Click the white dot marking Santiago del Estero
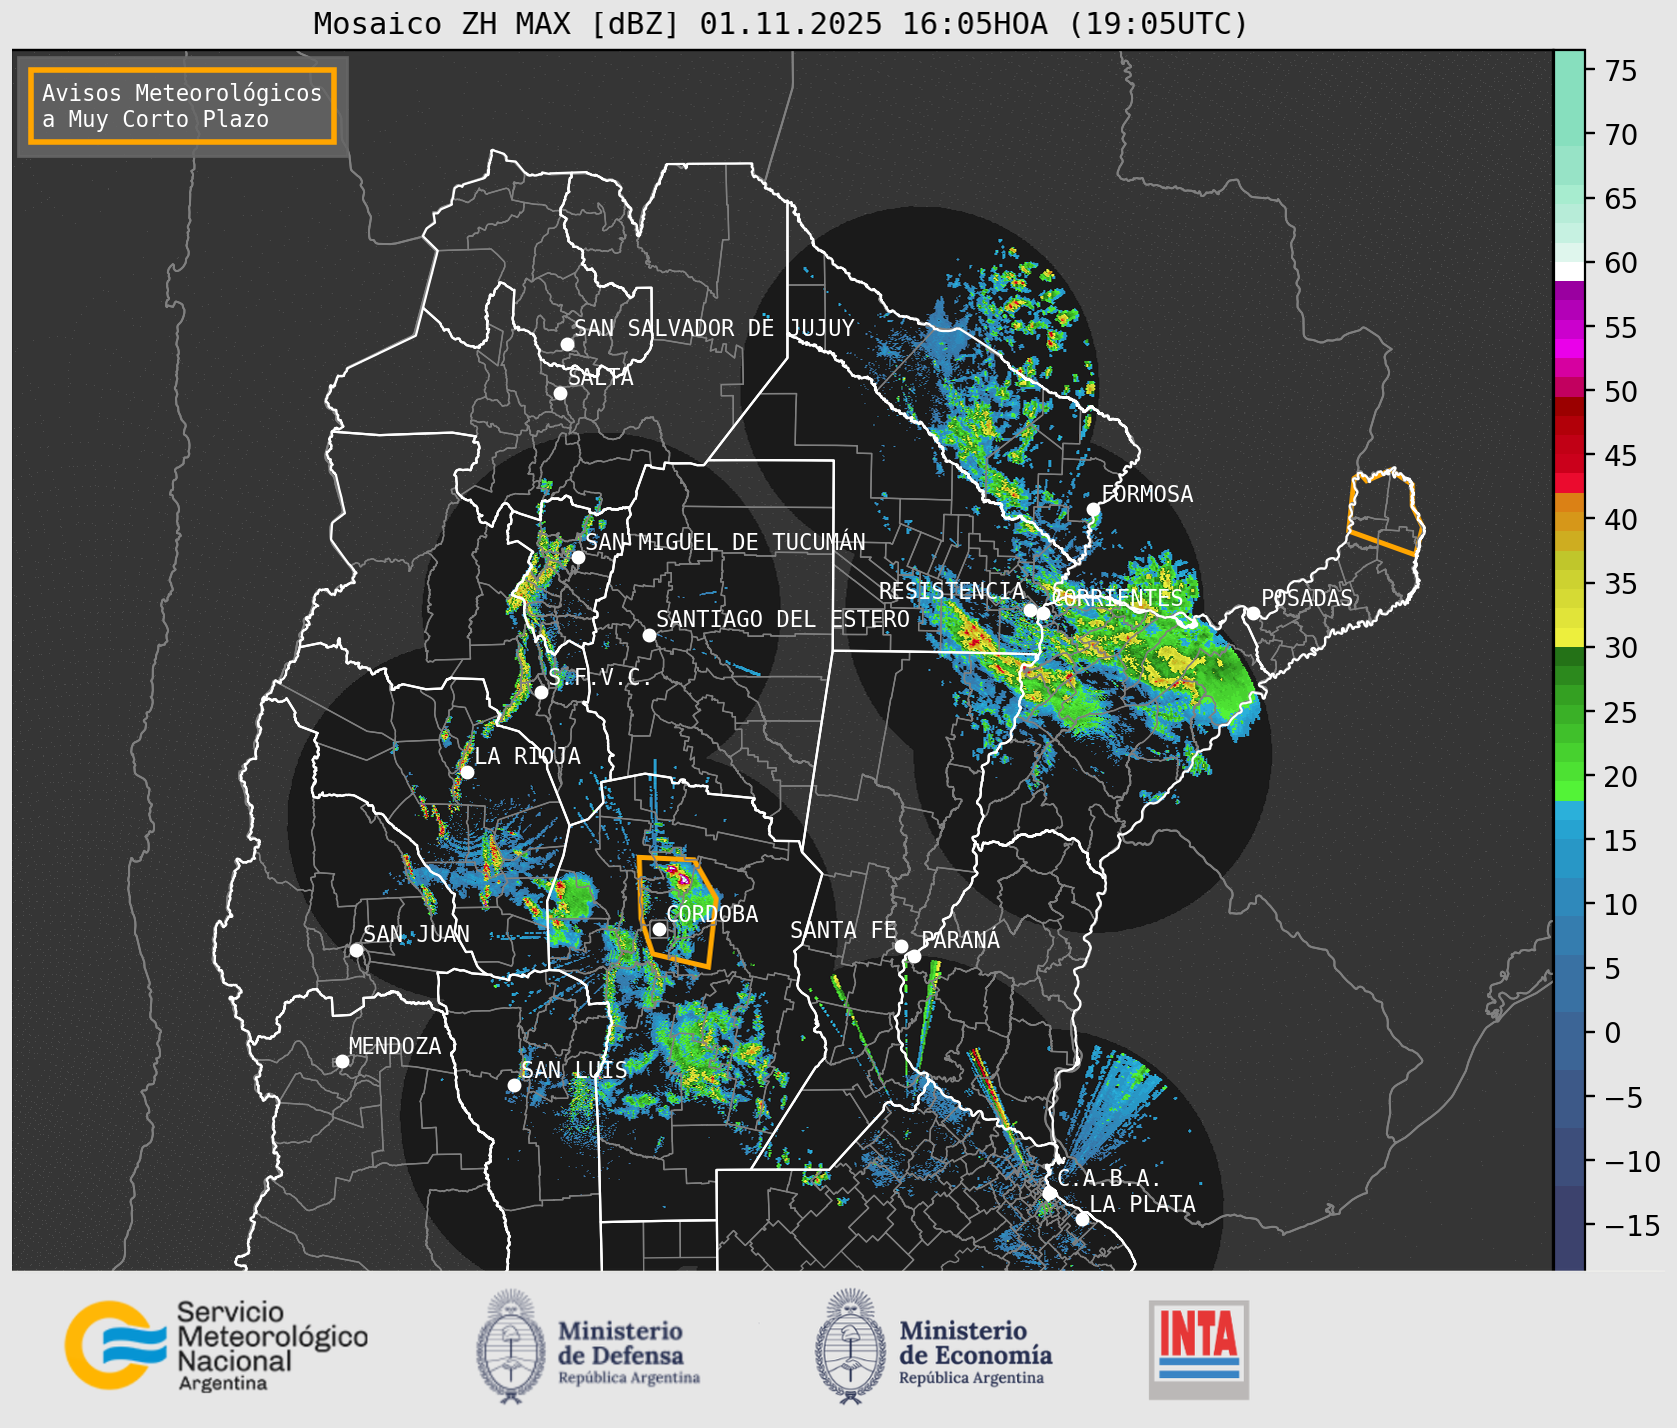The width and height of the screenshot is (1677, 1428). [x=649, y=635]
